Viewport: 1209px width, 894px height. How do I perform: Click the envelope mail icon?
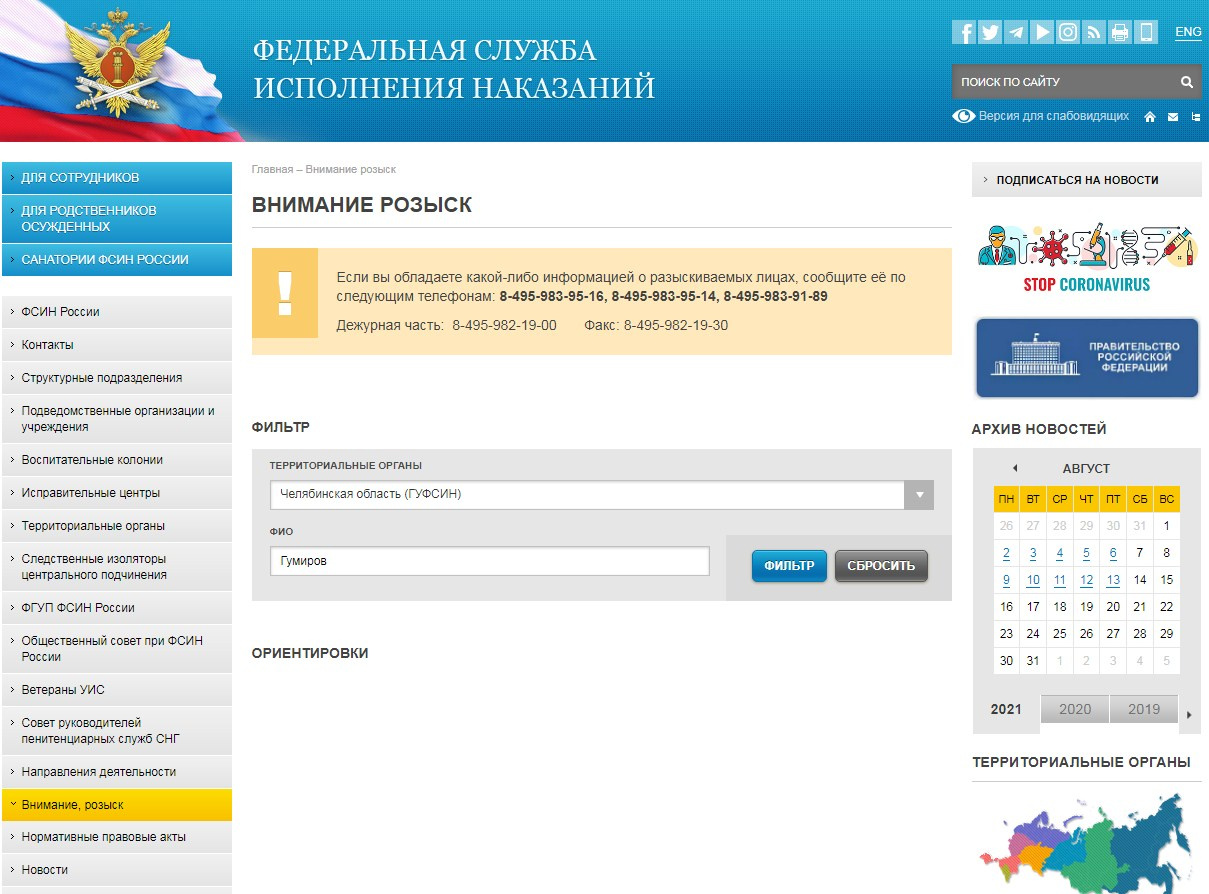coord(1173,117)
